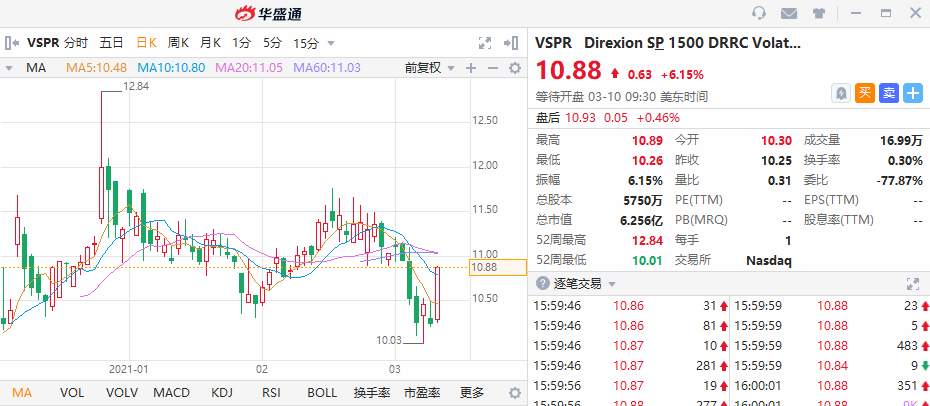Select trade row 15:59:59 with volume 483
Screen dimensions: 930x406
(x=832, y=346)
